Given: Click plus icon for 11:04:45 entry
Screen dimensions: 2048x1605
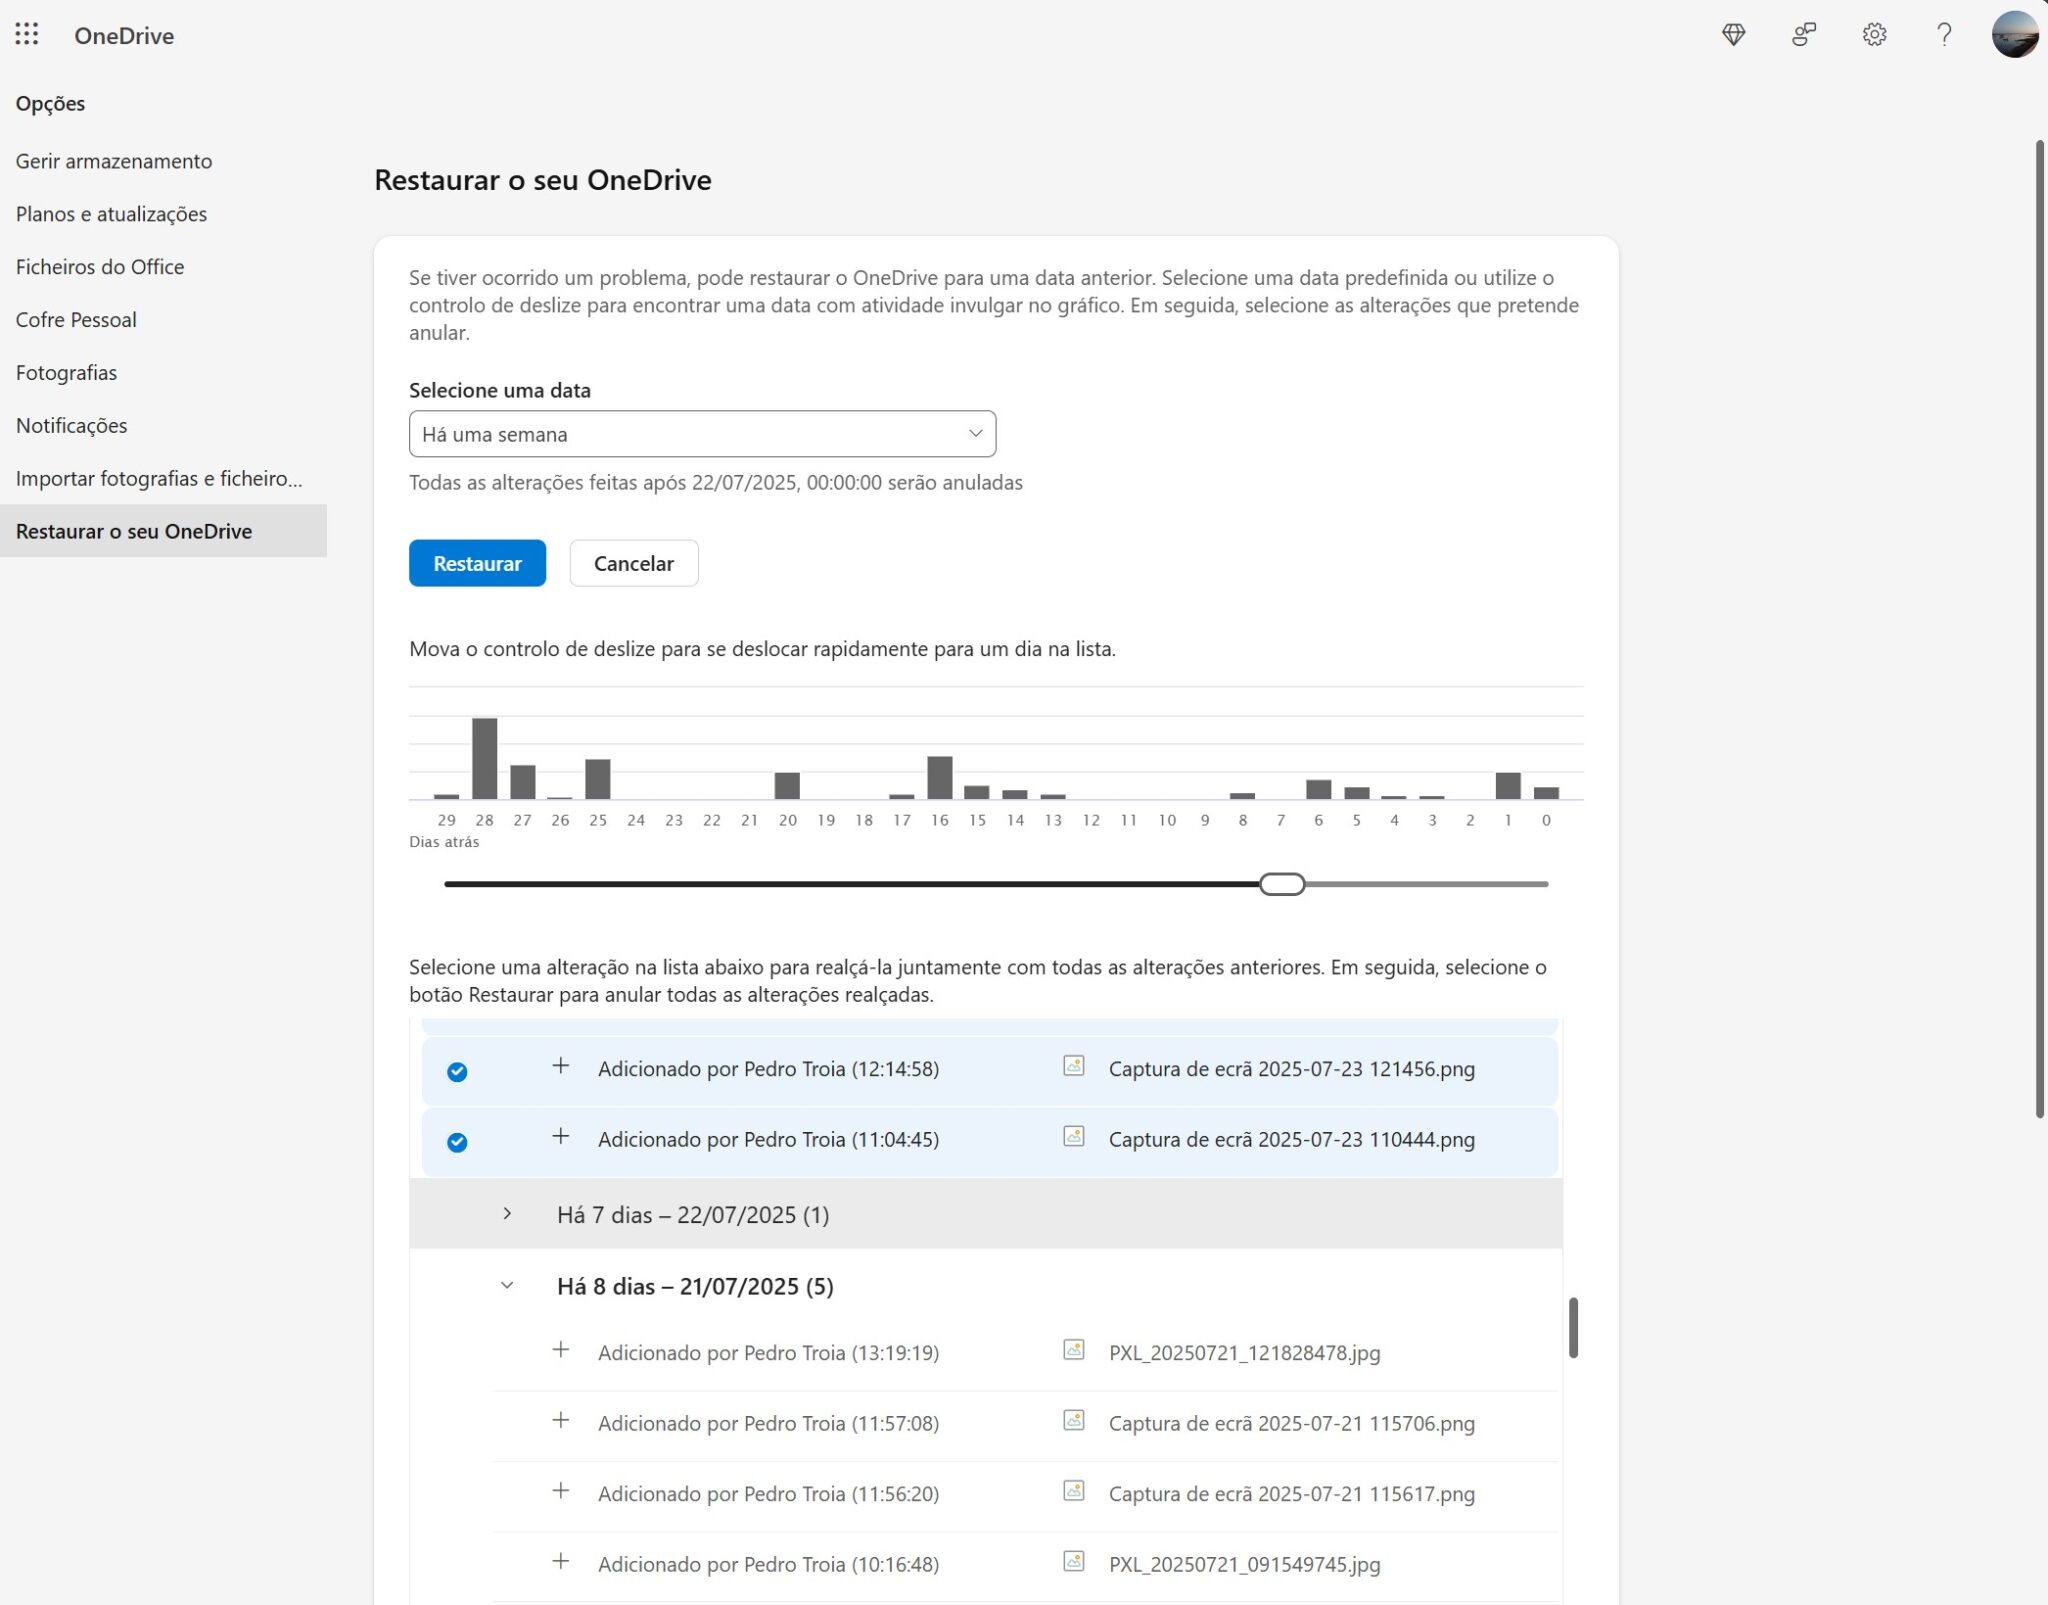Looking at the screenshot, I should 561,1137.
